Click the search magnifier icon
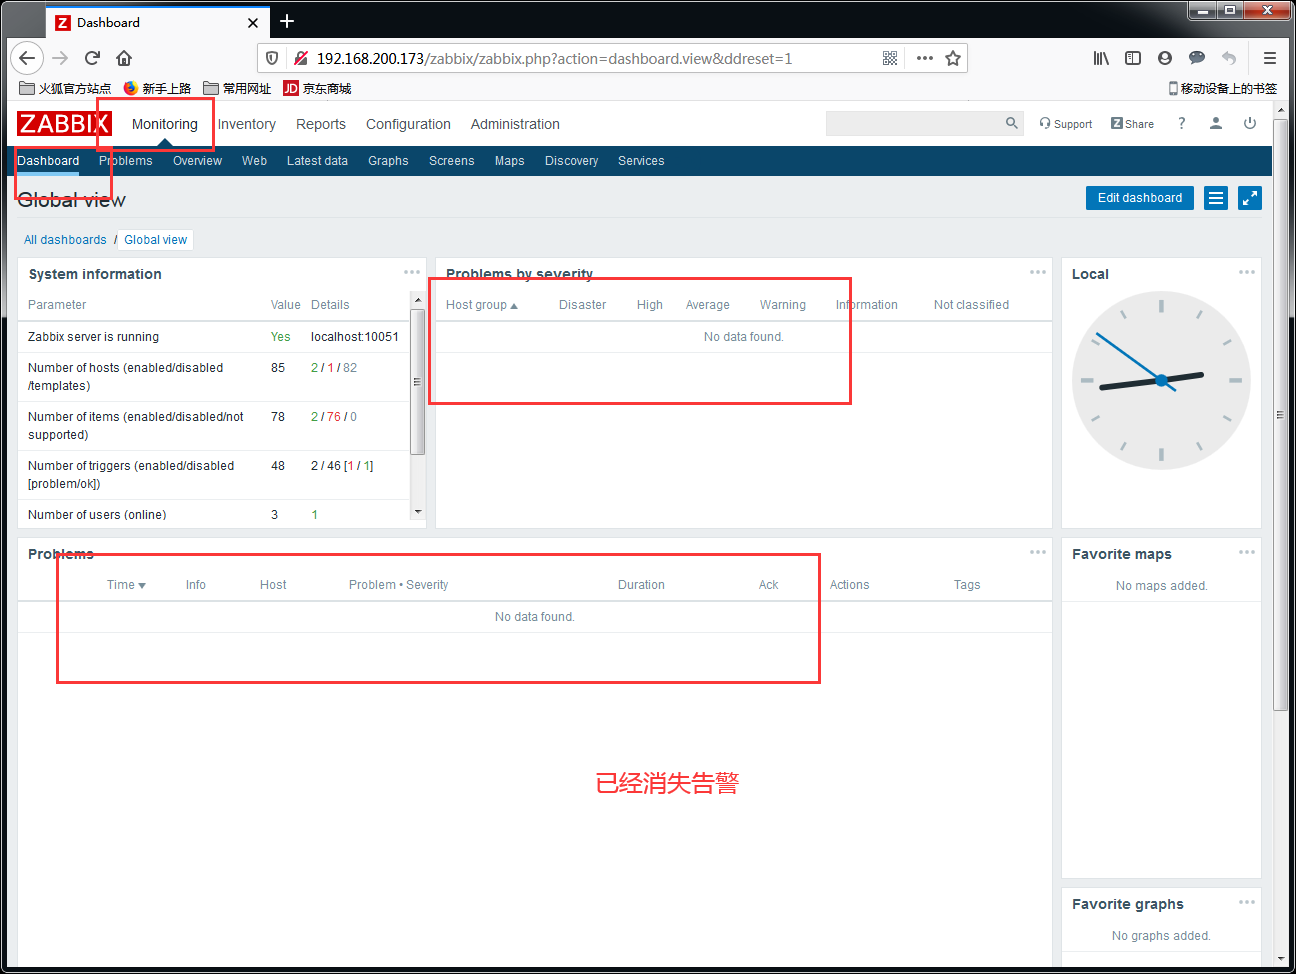The height and width of the screenshot is (974, 1296). pos(1012,123)
